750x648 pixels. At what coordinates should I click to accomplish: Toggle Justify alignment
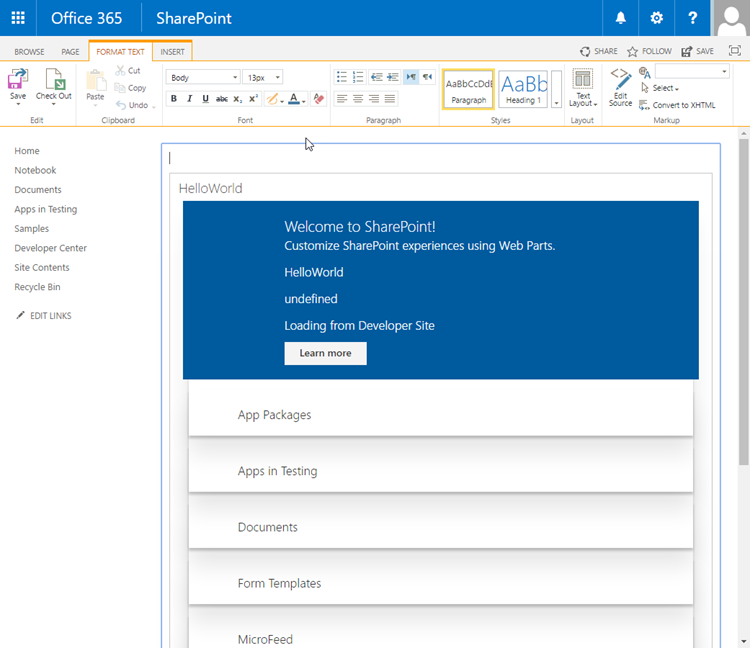390,99
